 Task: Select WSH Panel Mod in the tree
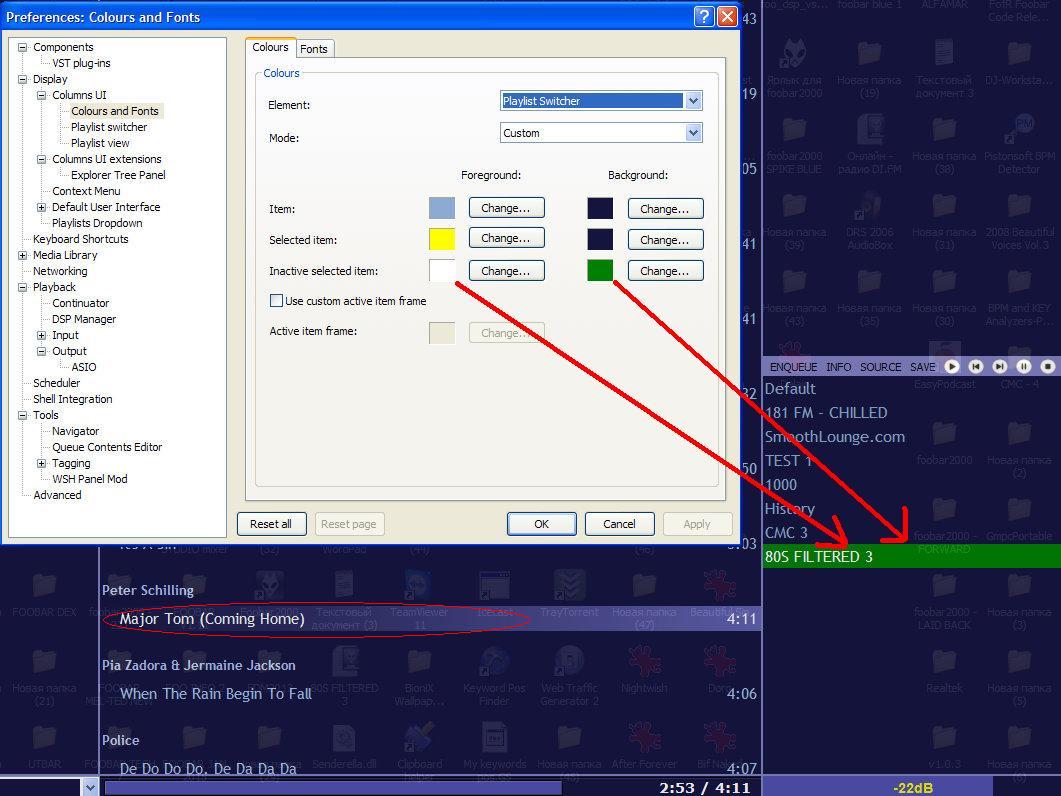click(x=90, y=479)
